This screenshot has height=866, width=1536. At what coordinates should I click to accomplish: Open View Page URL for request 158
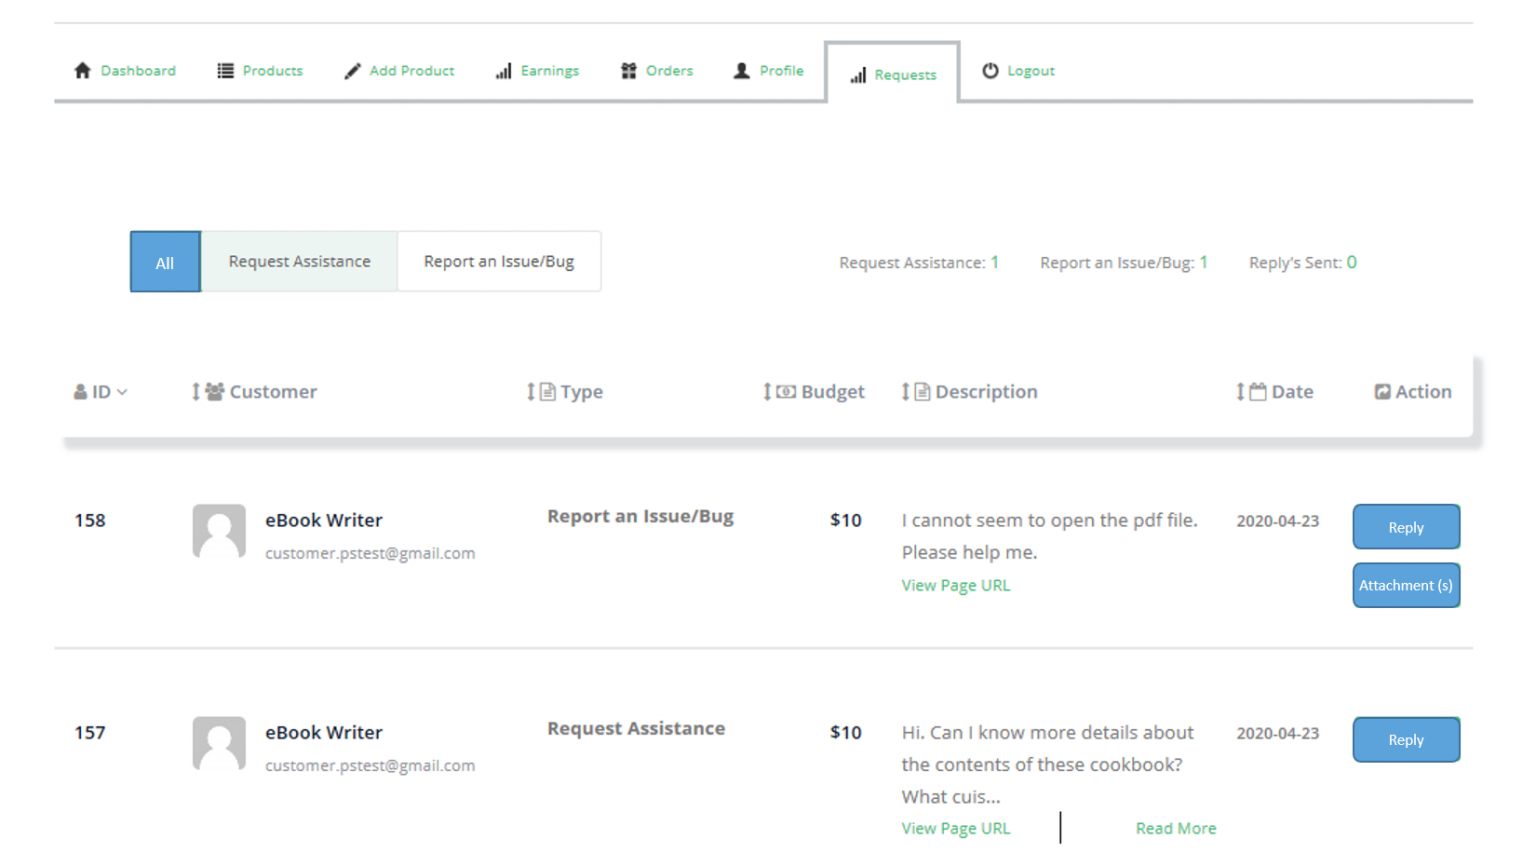tap(955, 585)
